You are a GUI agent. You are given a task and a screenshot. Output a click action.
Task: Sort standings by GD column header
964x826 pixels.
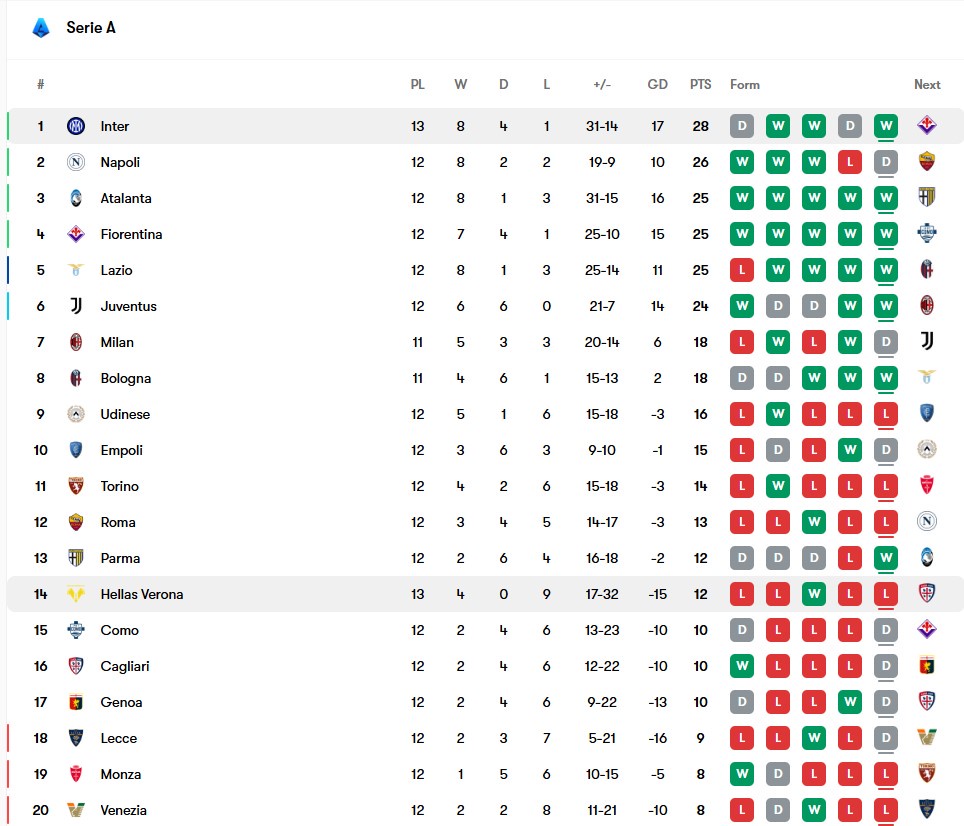pos(657,85)
